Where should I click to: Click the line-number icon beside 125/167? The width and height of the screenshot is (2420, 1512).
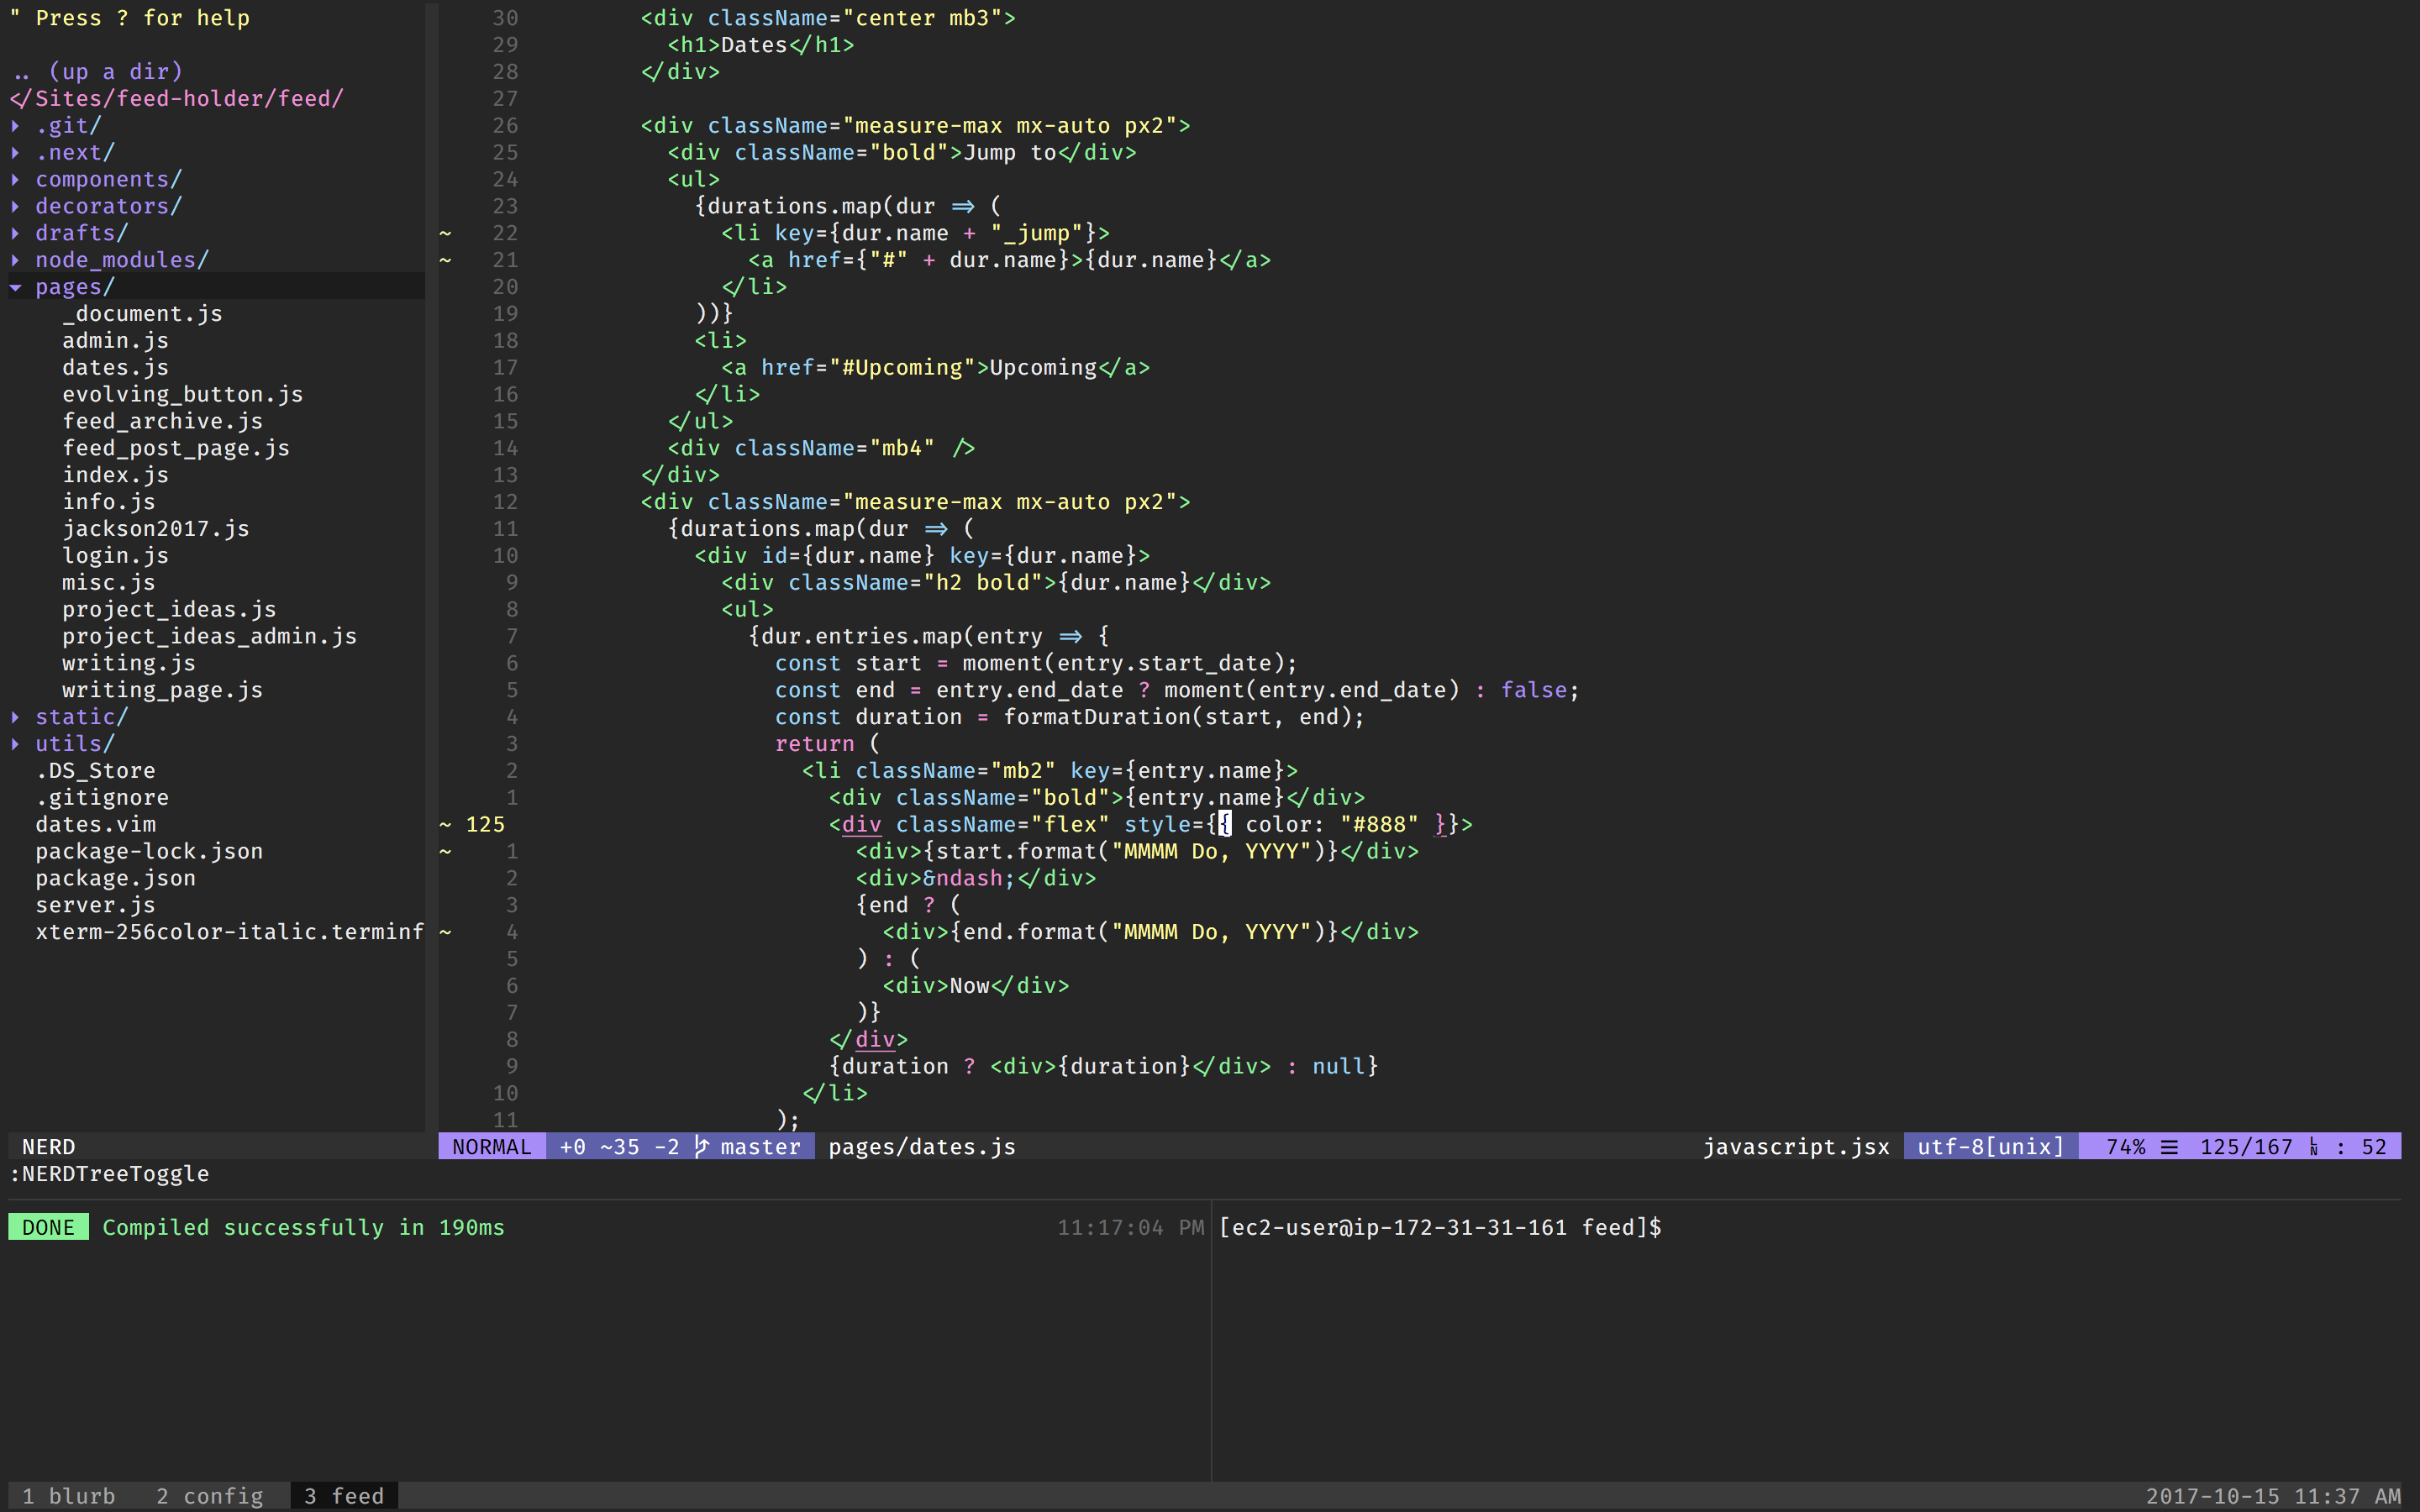pos(2314,1147)
